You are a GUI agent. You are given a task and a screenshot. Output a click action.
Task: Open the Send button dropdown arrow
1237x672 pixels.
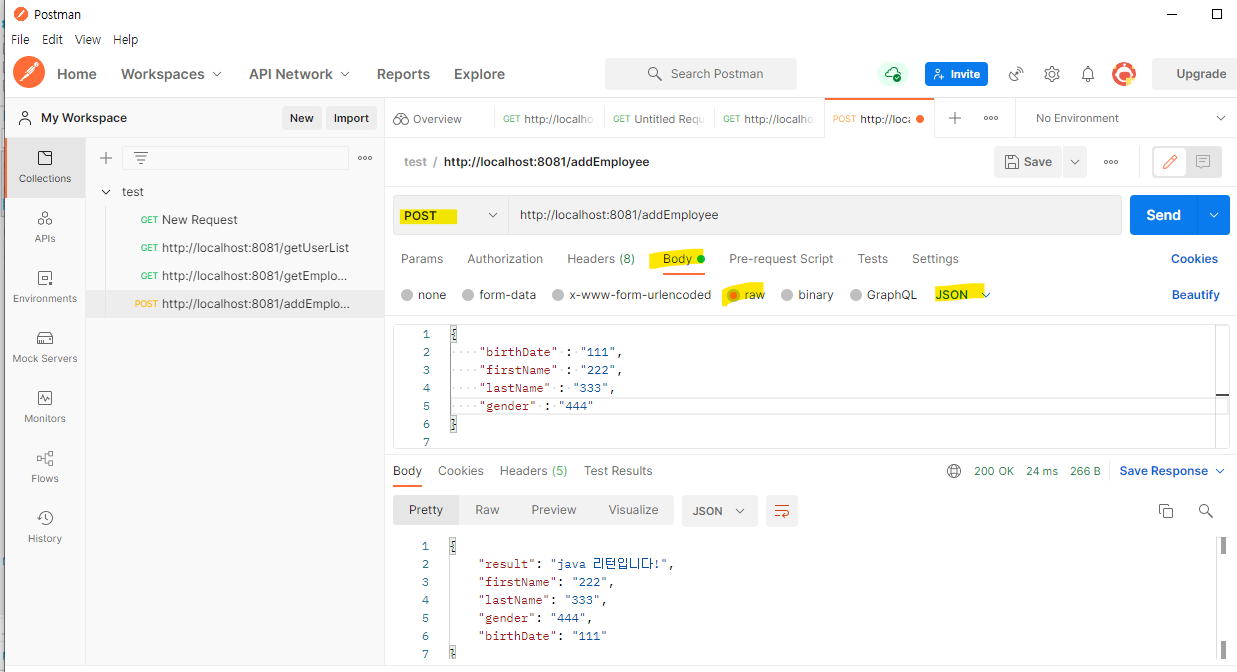1214,215
